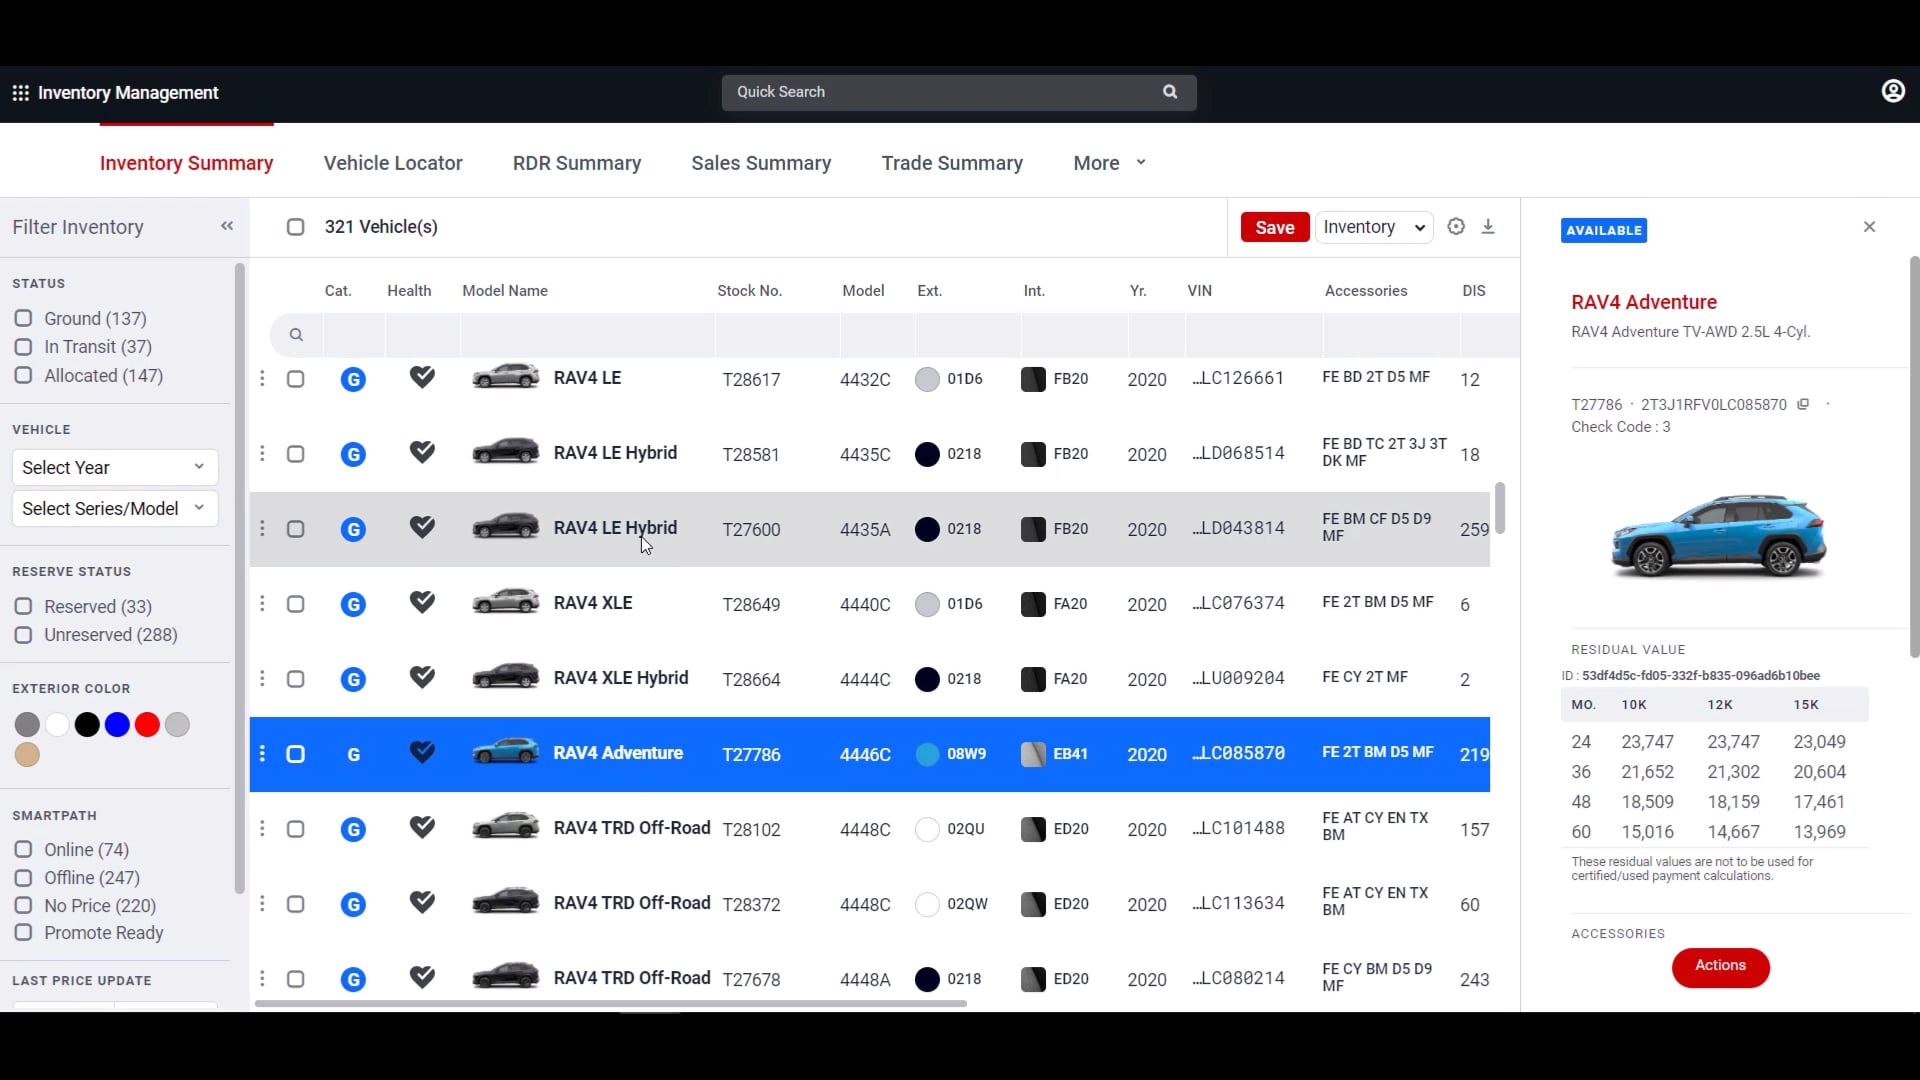The image size is (1920, 1080).
Task: Open the Select Year dropdown
Action: pos(113,467)
